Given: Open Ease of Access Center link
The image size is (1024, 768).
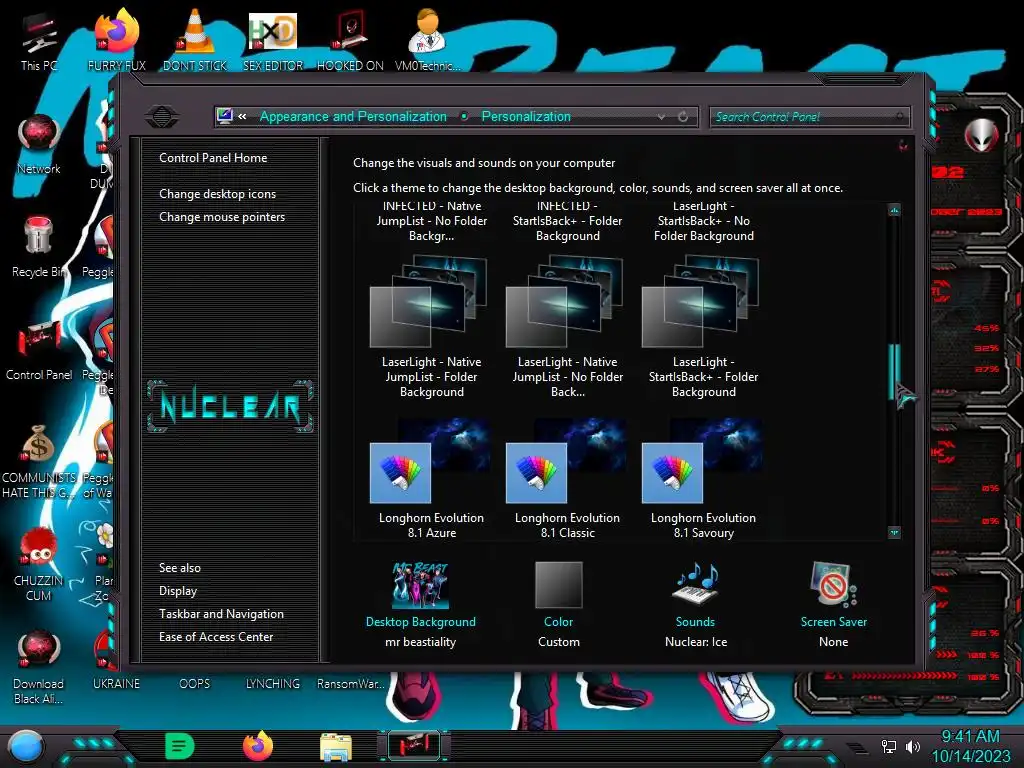Looking at the screenshot, I should [216, 637].
